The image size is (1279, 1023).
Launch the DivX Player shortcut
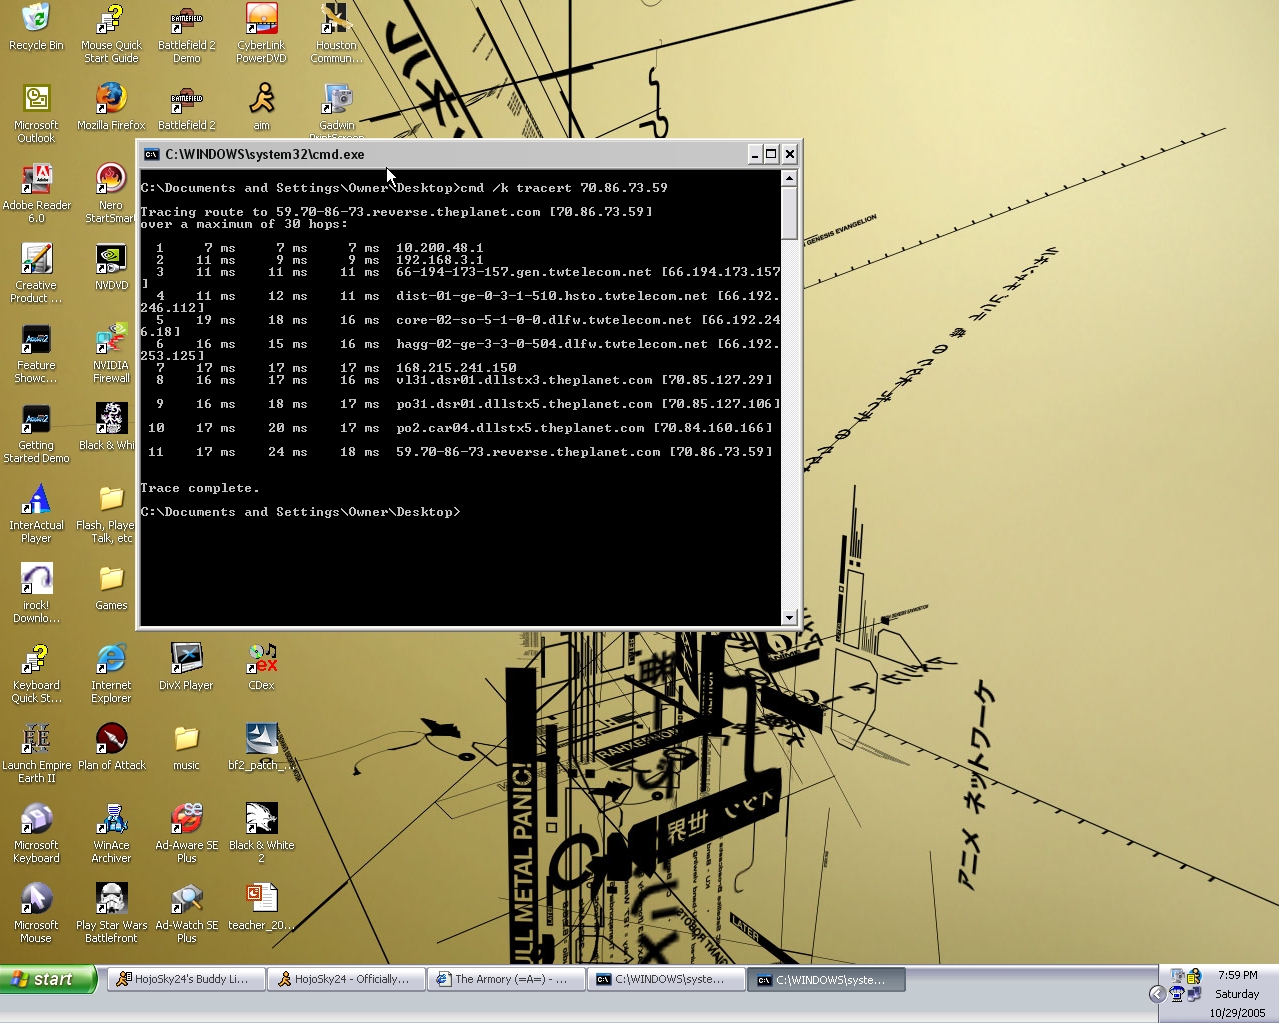pyautogui.click(x=186, y=660)
